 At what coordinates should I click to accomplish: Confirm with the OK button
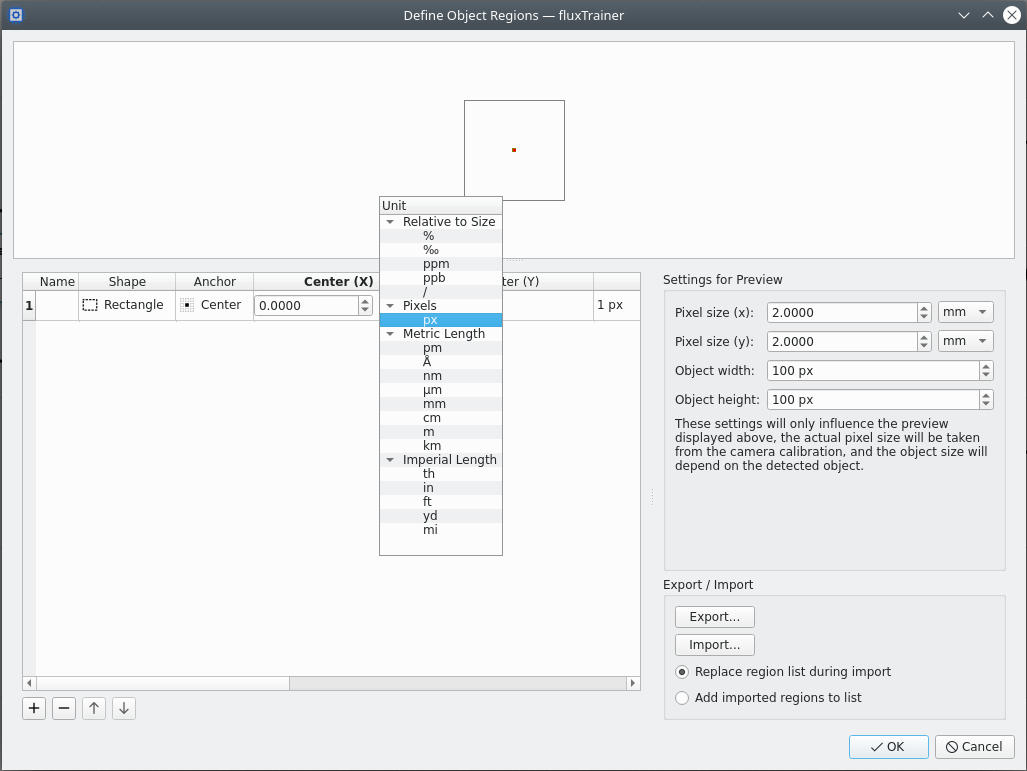click(x=888, y=747)
